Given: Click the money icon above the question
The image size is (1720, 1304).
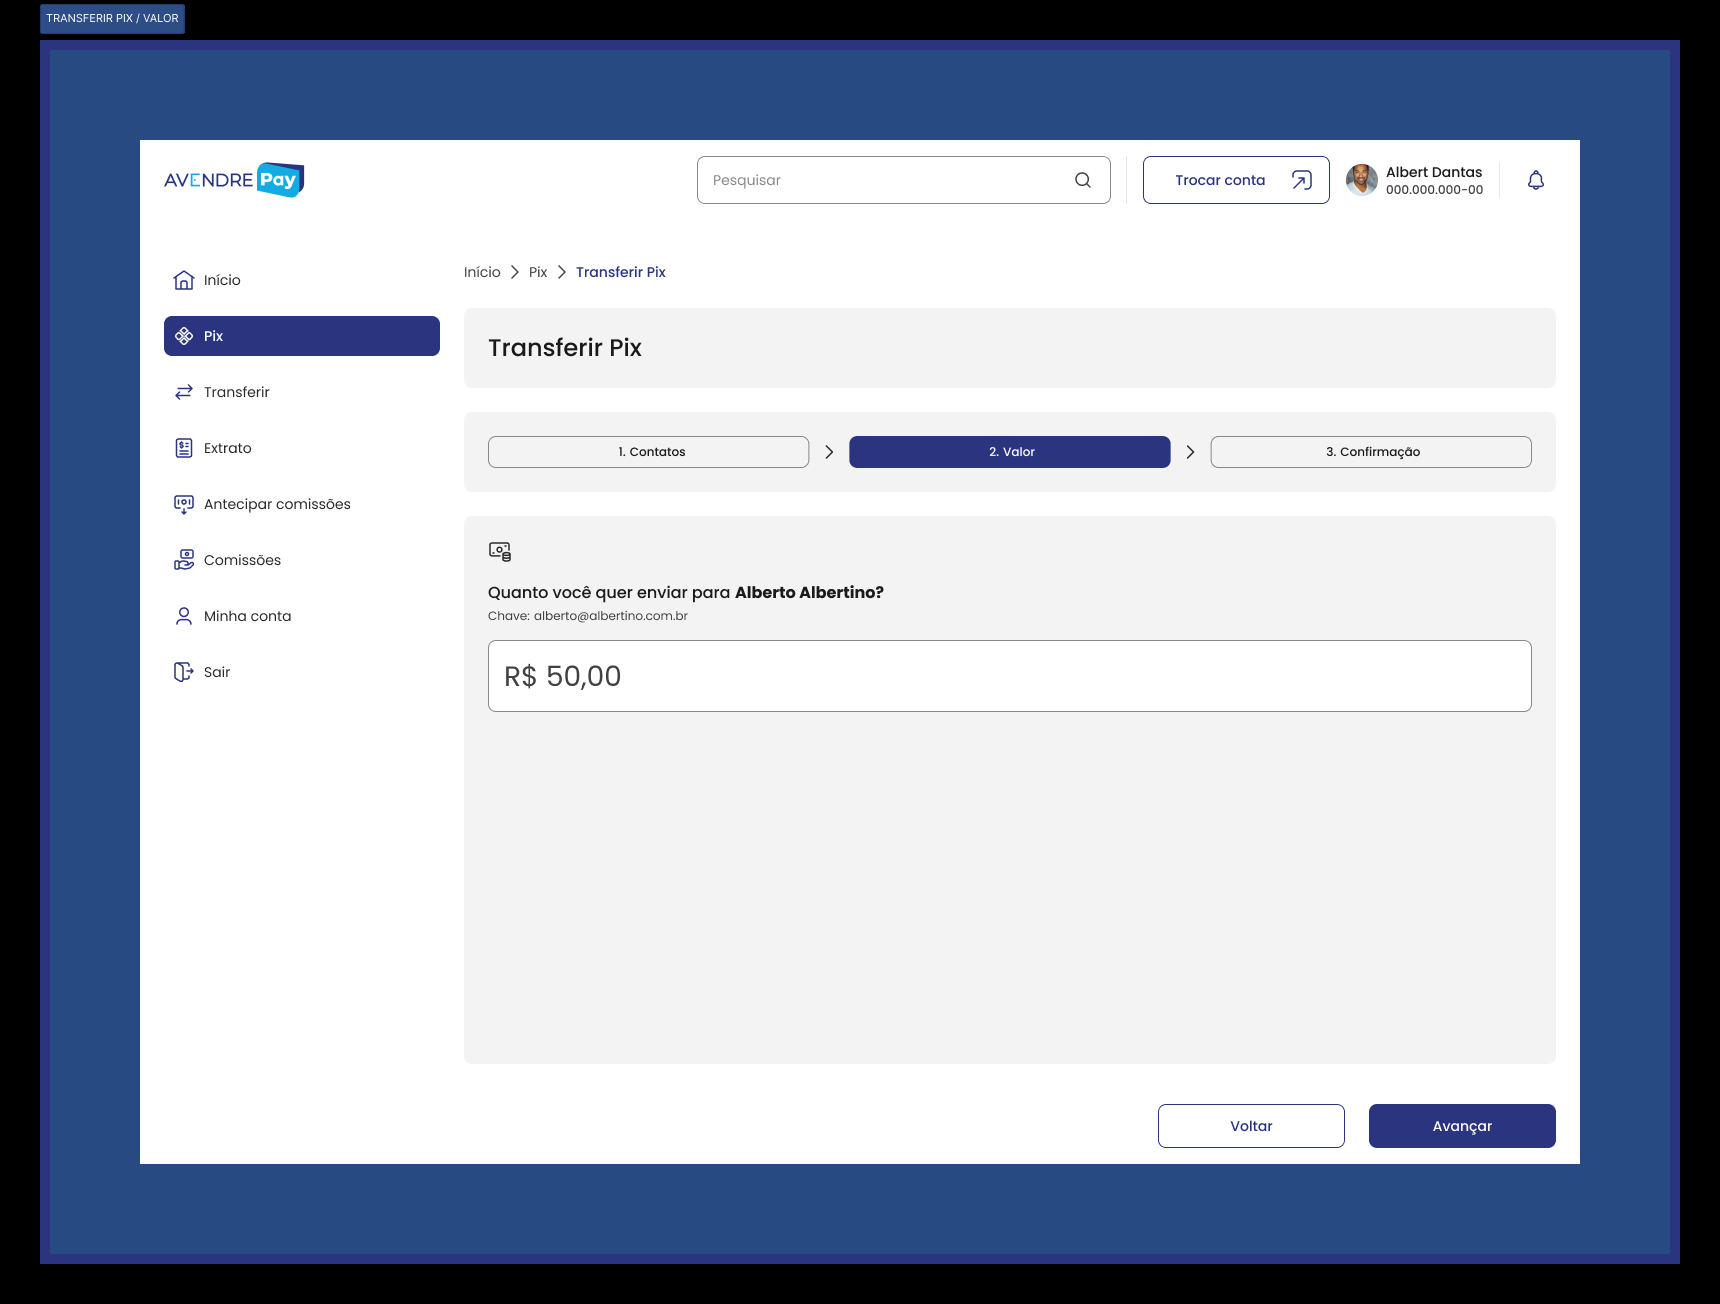Looking at the screenshot, I should [x=500, y=551].
